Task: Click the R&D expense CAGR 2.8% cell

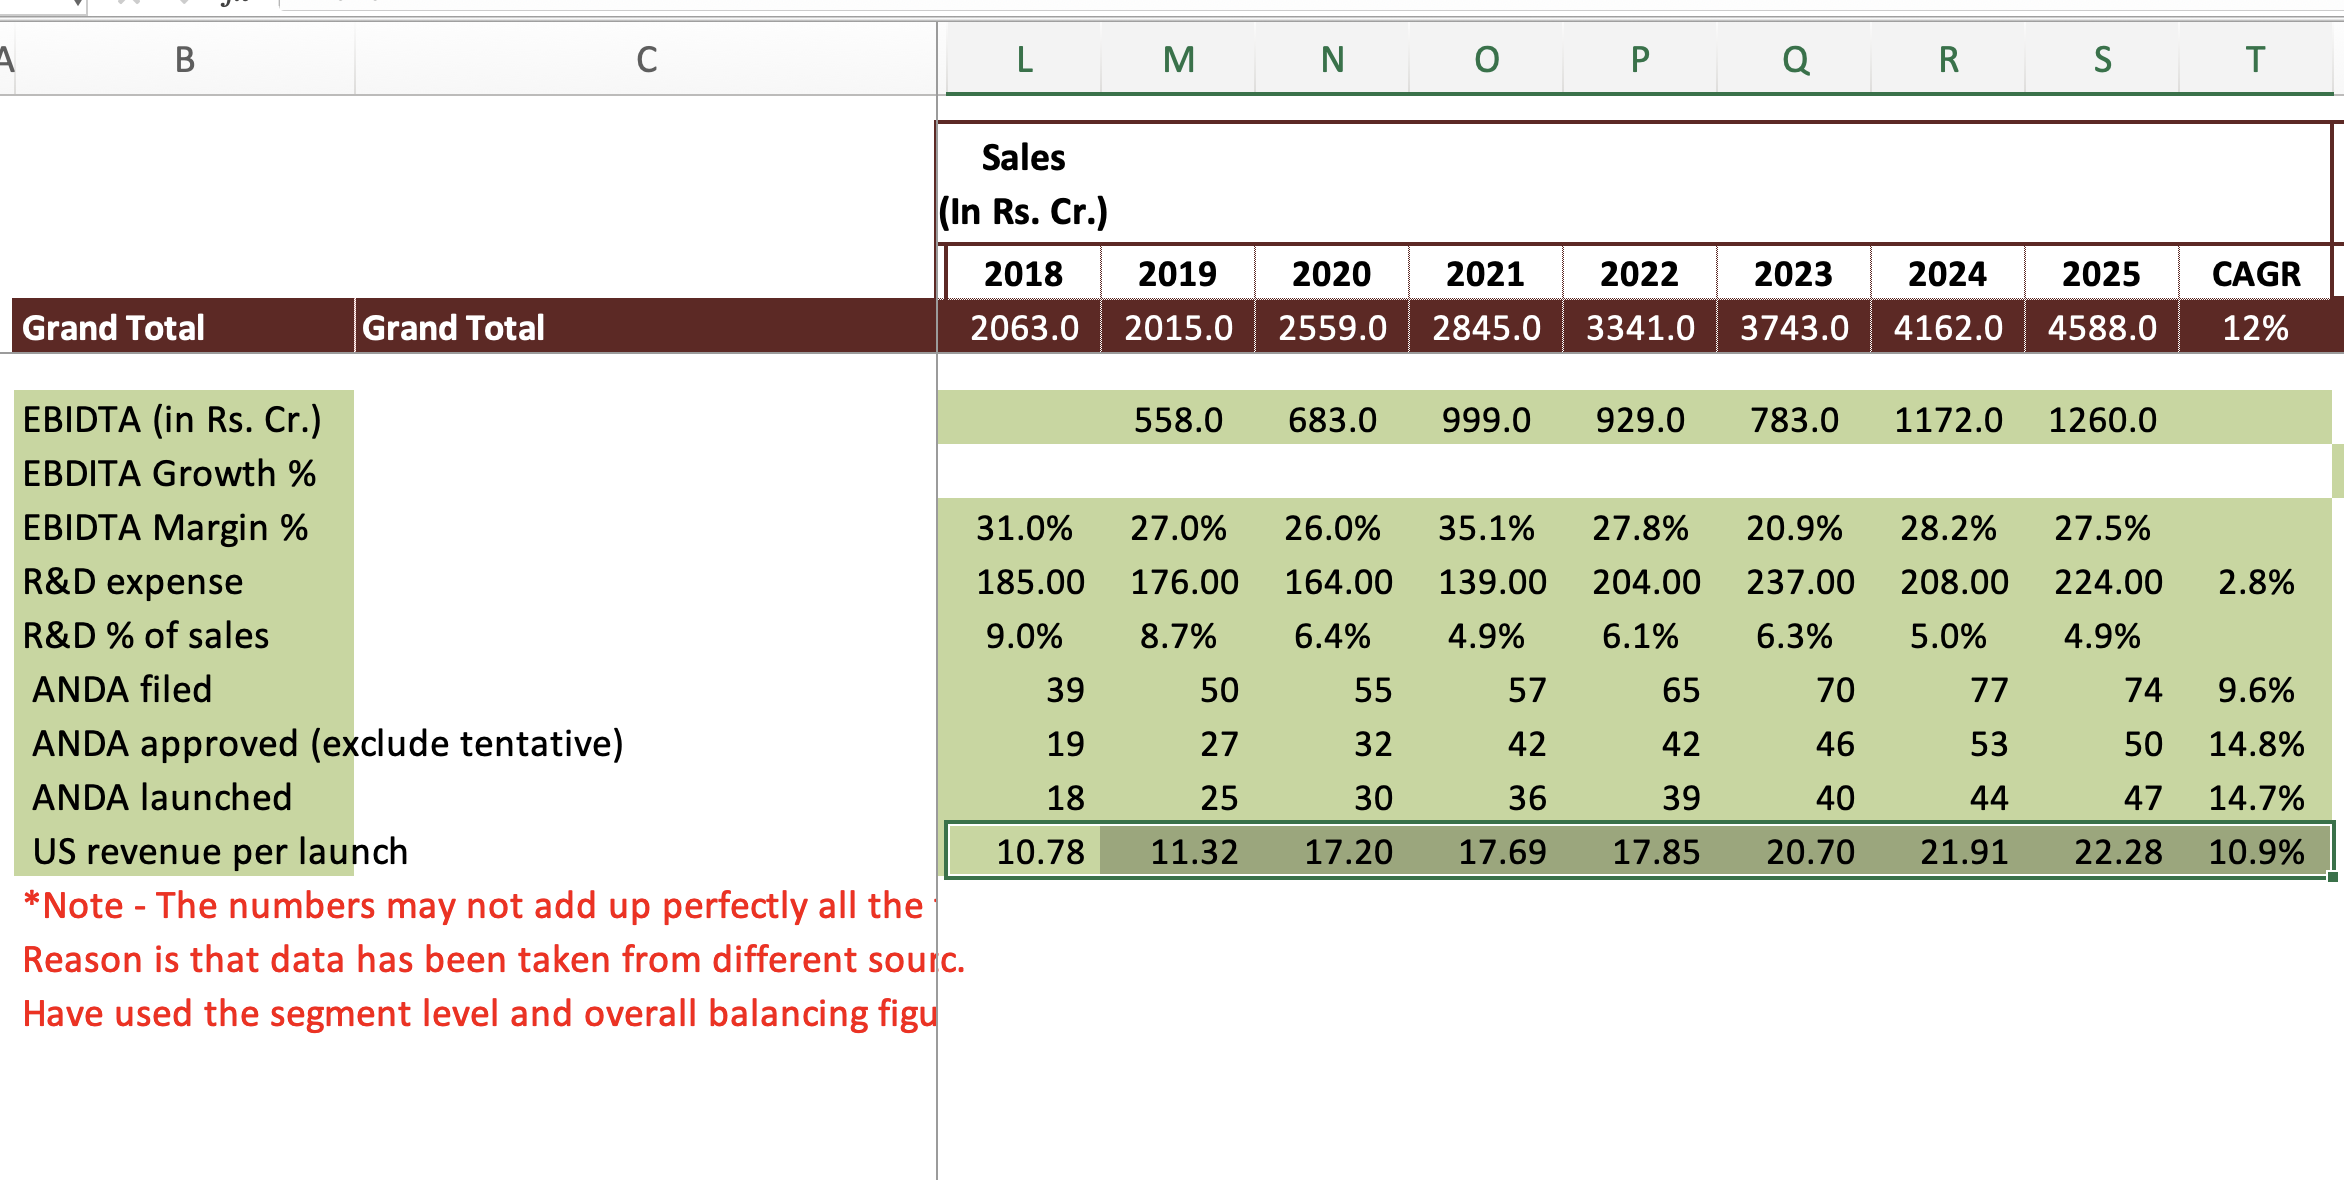Action: [x=2255, y=582]
